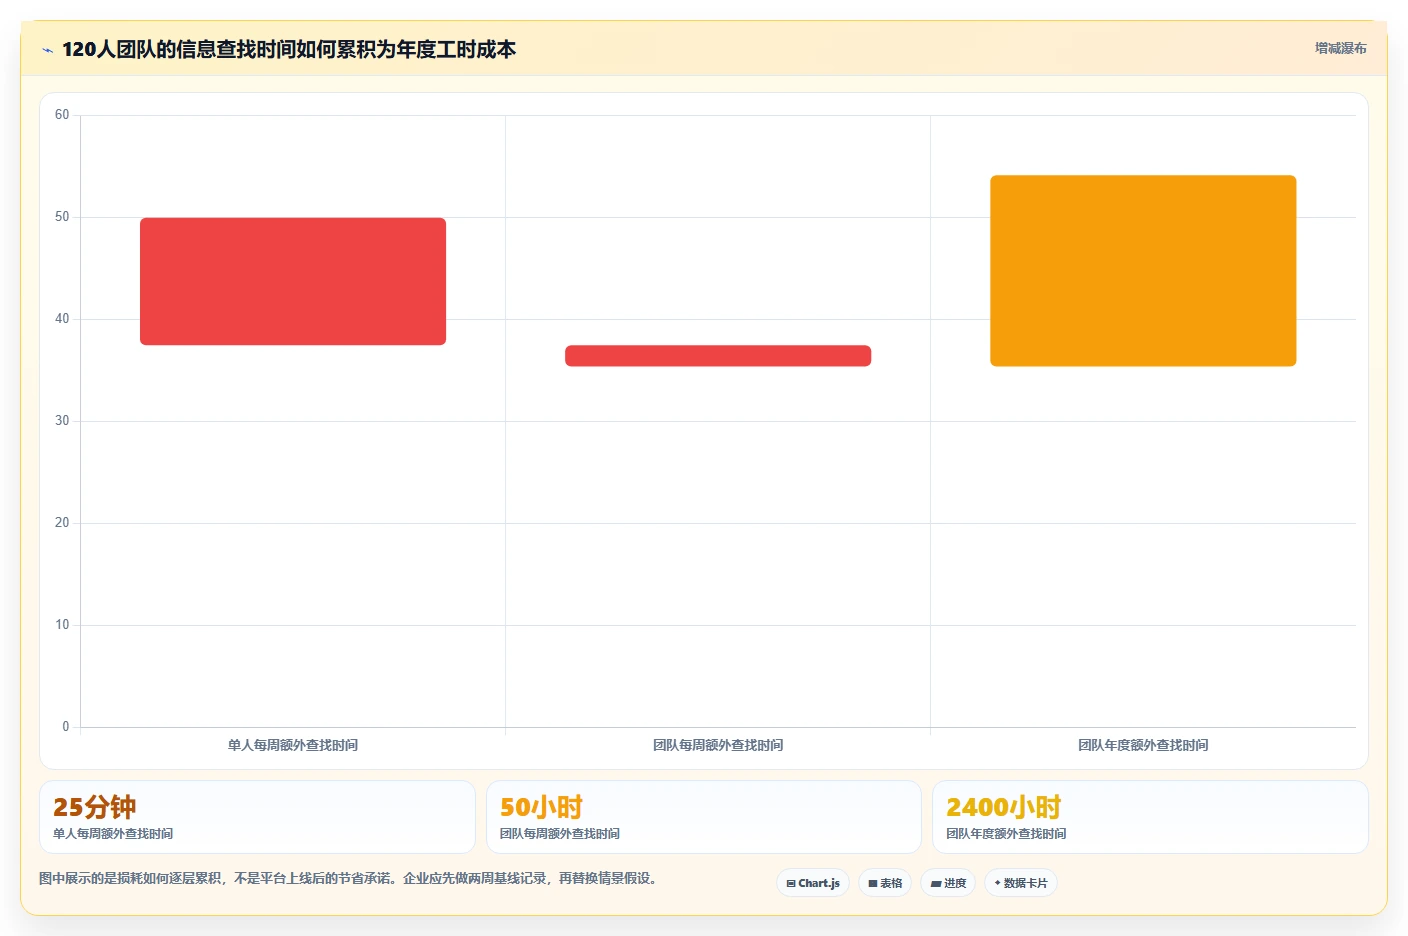Click y-axis tick value 60
Image resolution: width=1408 pixels, height=936 pixels.
point(62,115)
